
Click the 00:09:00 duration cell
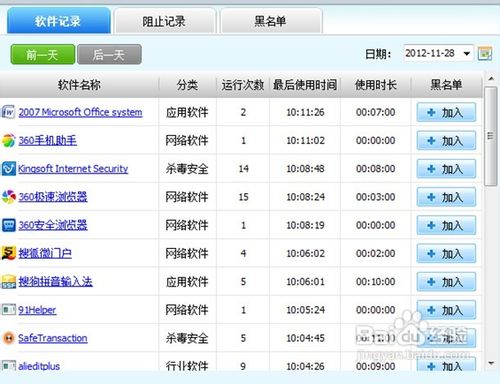tap(376, 366)
